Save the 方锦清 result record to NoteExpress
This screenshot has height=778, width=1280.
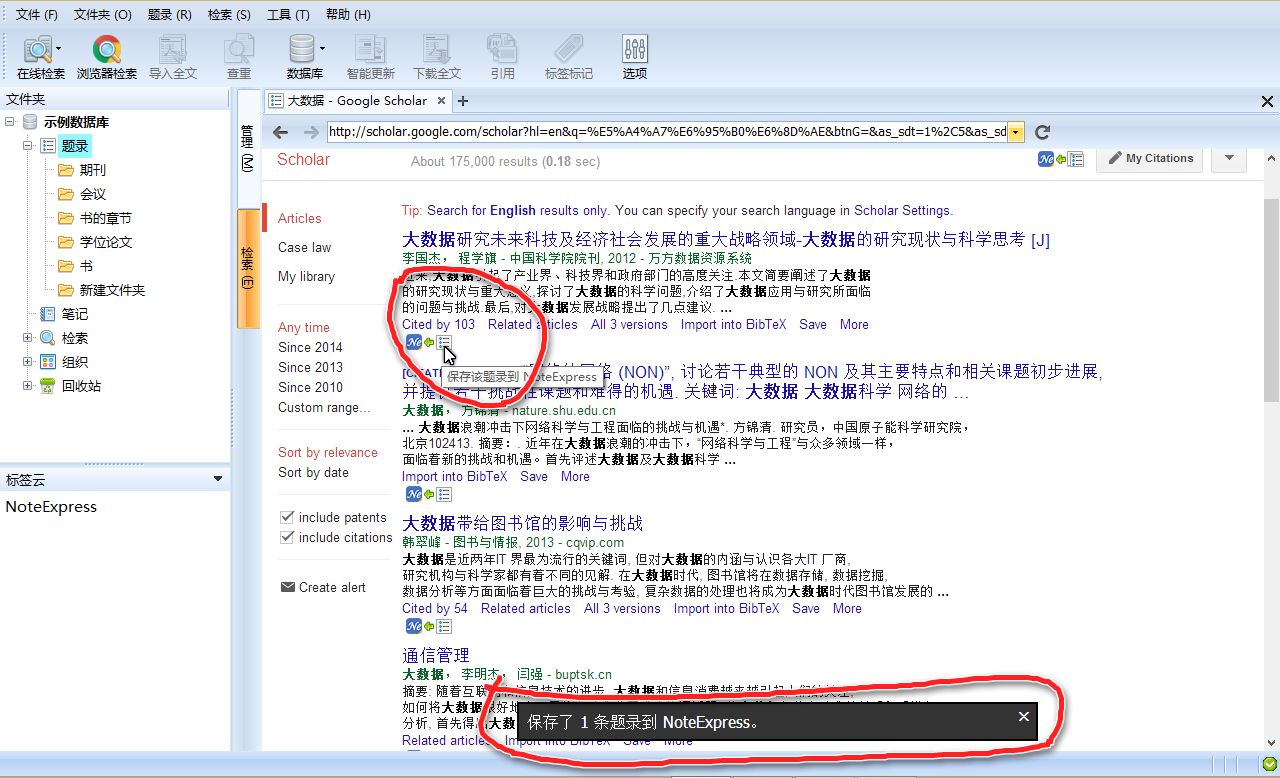coord(445,494)
